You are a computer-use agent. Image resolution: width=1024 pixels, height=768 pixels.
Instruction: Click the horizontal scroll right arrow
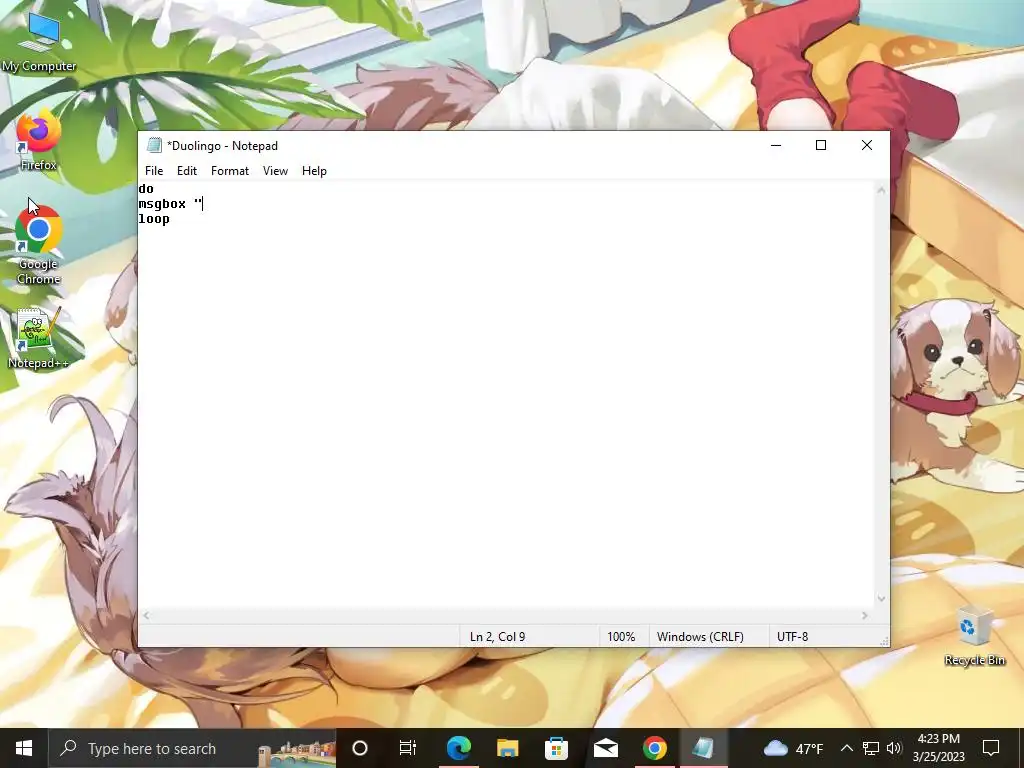click(865, 615)
